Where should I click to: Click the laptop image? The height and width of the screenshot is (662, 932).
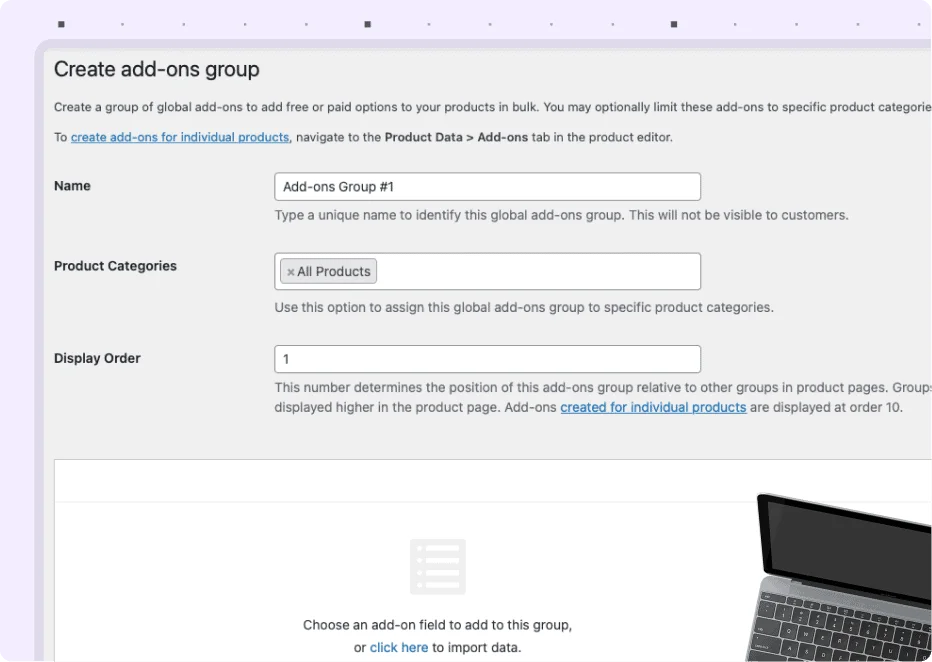pyautogui.click(x=839, y=578)
